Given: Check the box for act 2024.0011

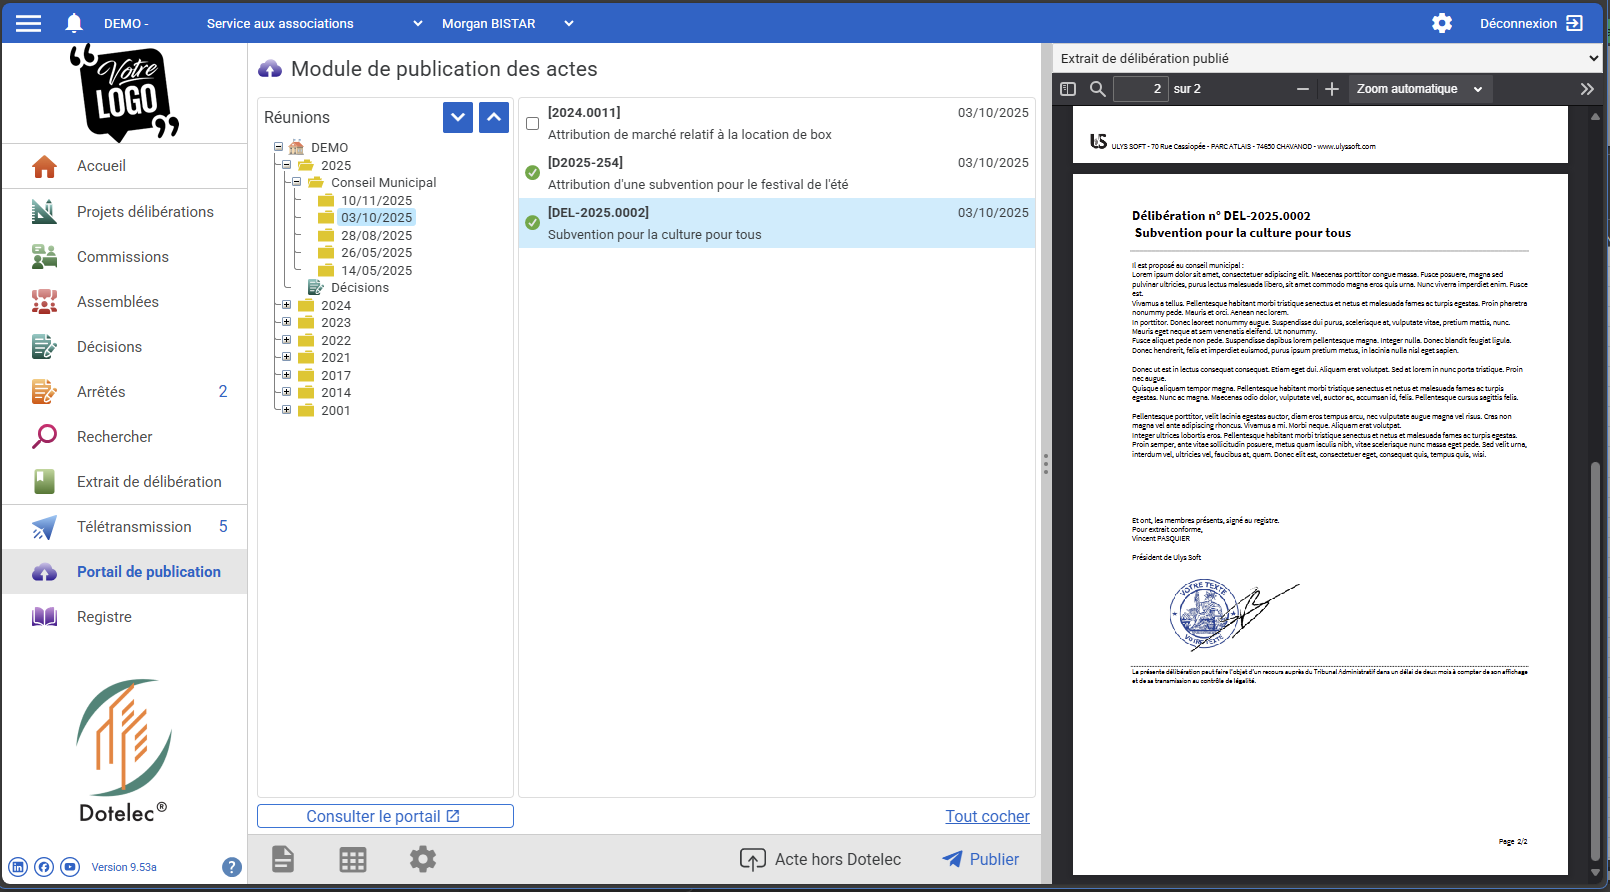Looking at the screenshot, I should (532, 124).
